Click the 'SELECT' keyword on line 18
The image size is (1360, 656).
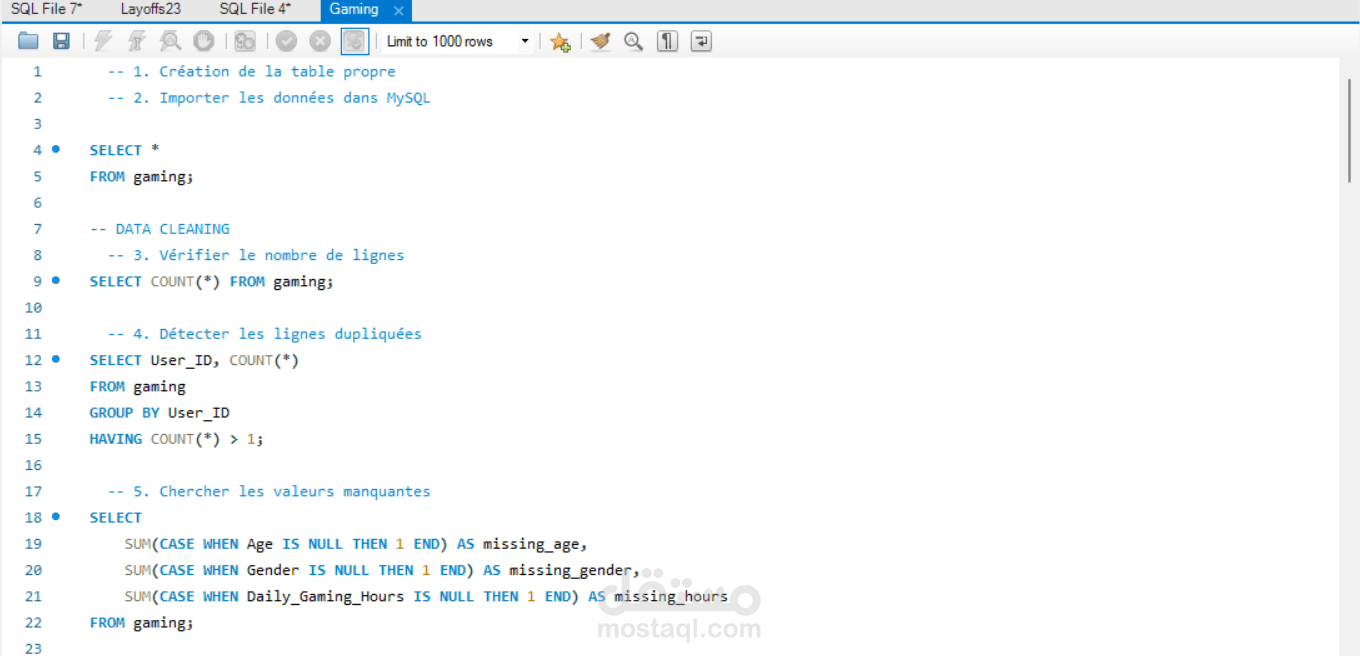pos(116,518)
